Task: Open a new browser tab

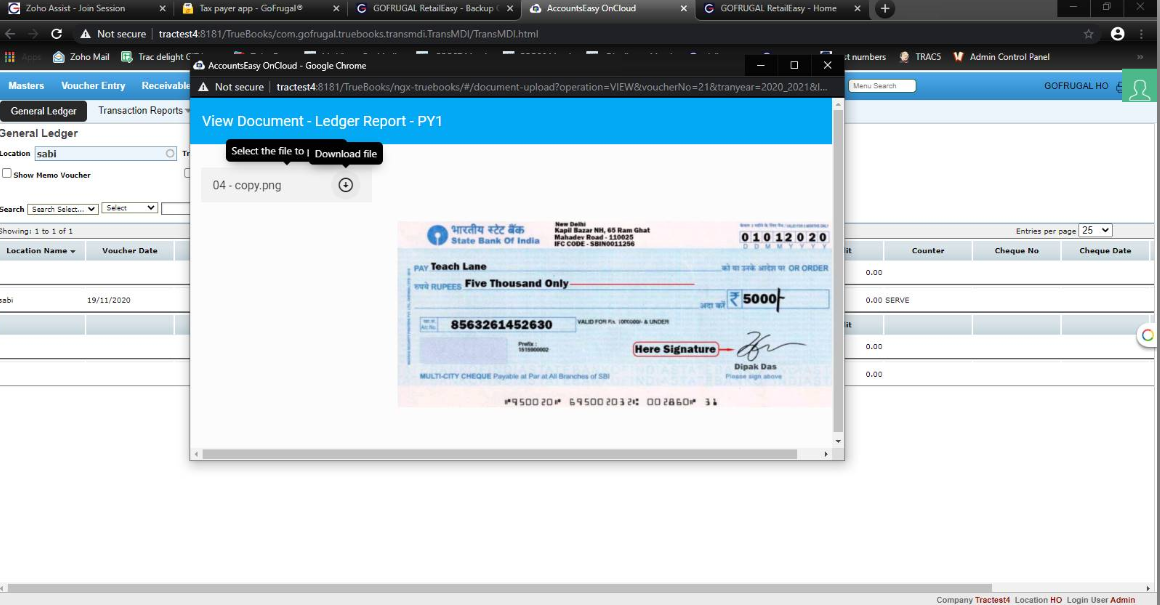Action: click(x=885, y=9)
